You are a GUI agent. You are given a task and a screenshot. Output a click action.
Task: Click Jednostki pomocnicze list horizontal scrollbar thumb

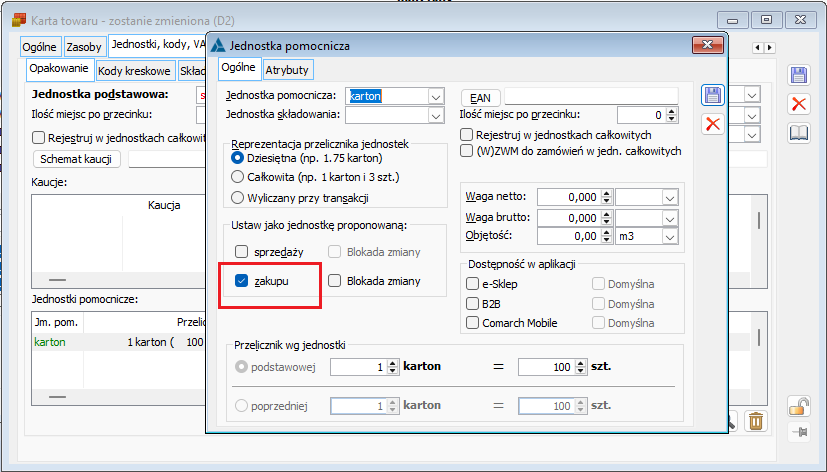(57, 397)
